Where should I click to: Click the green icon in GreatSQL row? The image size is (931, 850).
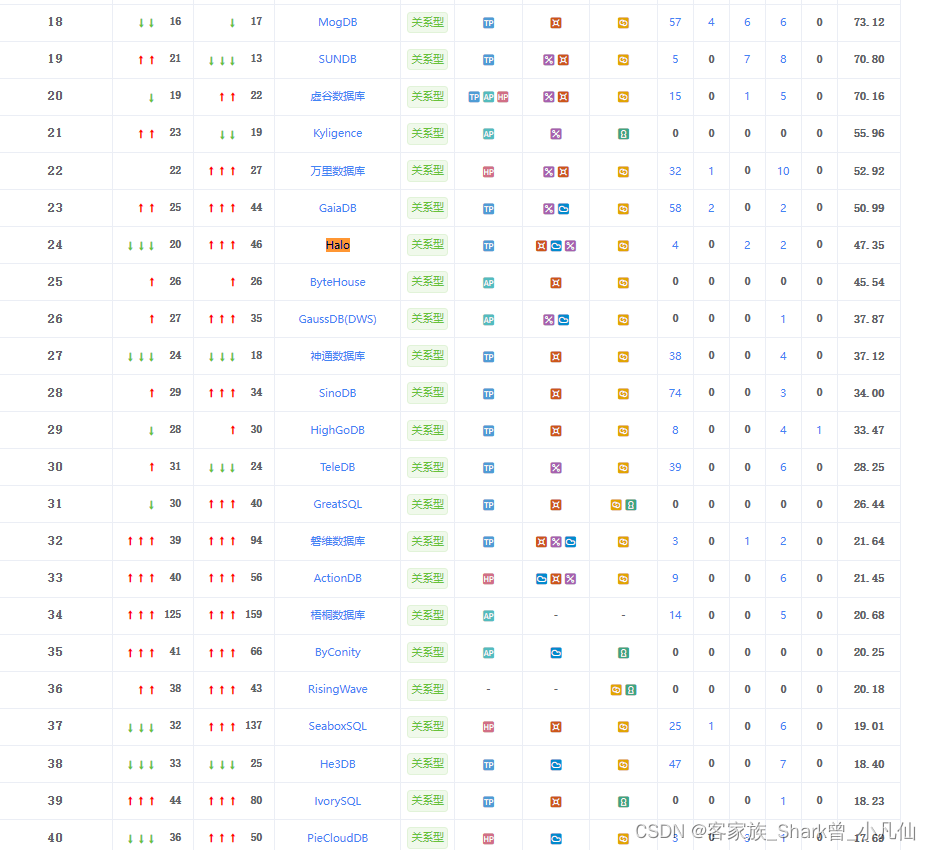631,505
